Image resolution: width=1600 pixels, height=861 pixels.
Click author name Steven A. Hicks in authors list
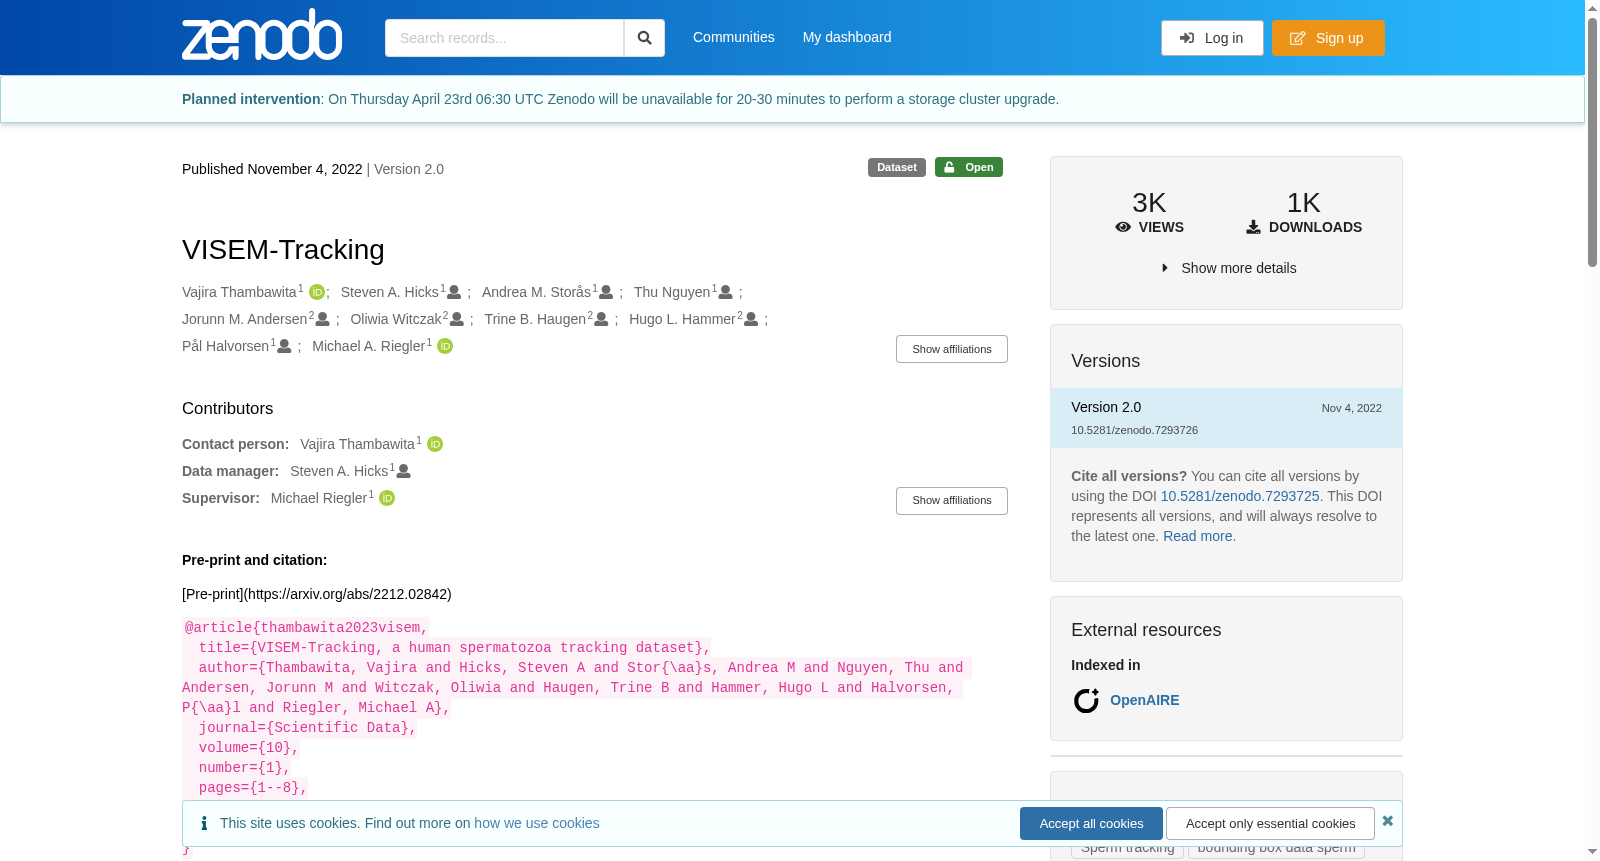coord(390,292)
